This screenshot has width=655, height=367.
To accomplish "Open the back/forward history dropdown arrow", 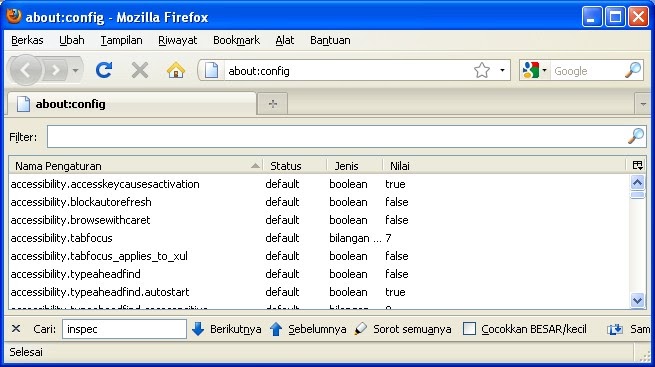I will (75, 71).
